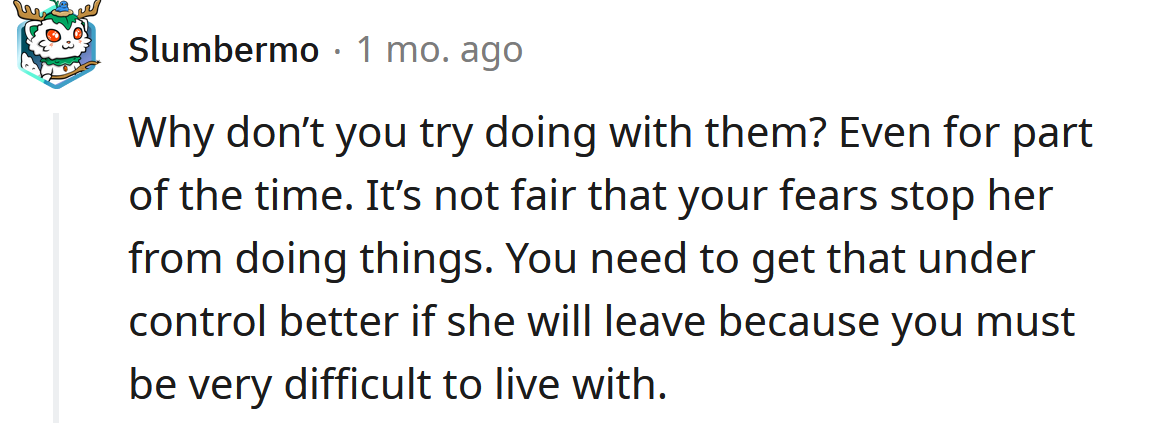Collapse the comment using the vertical thread line
Screen dimensions: 1160x423
click(x=55, y=268)
